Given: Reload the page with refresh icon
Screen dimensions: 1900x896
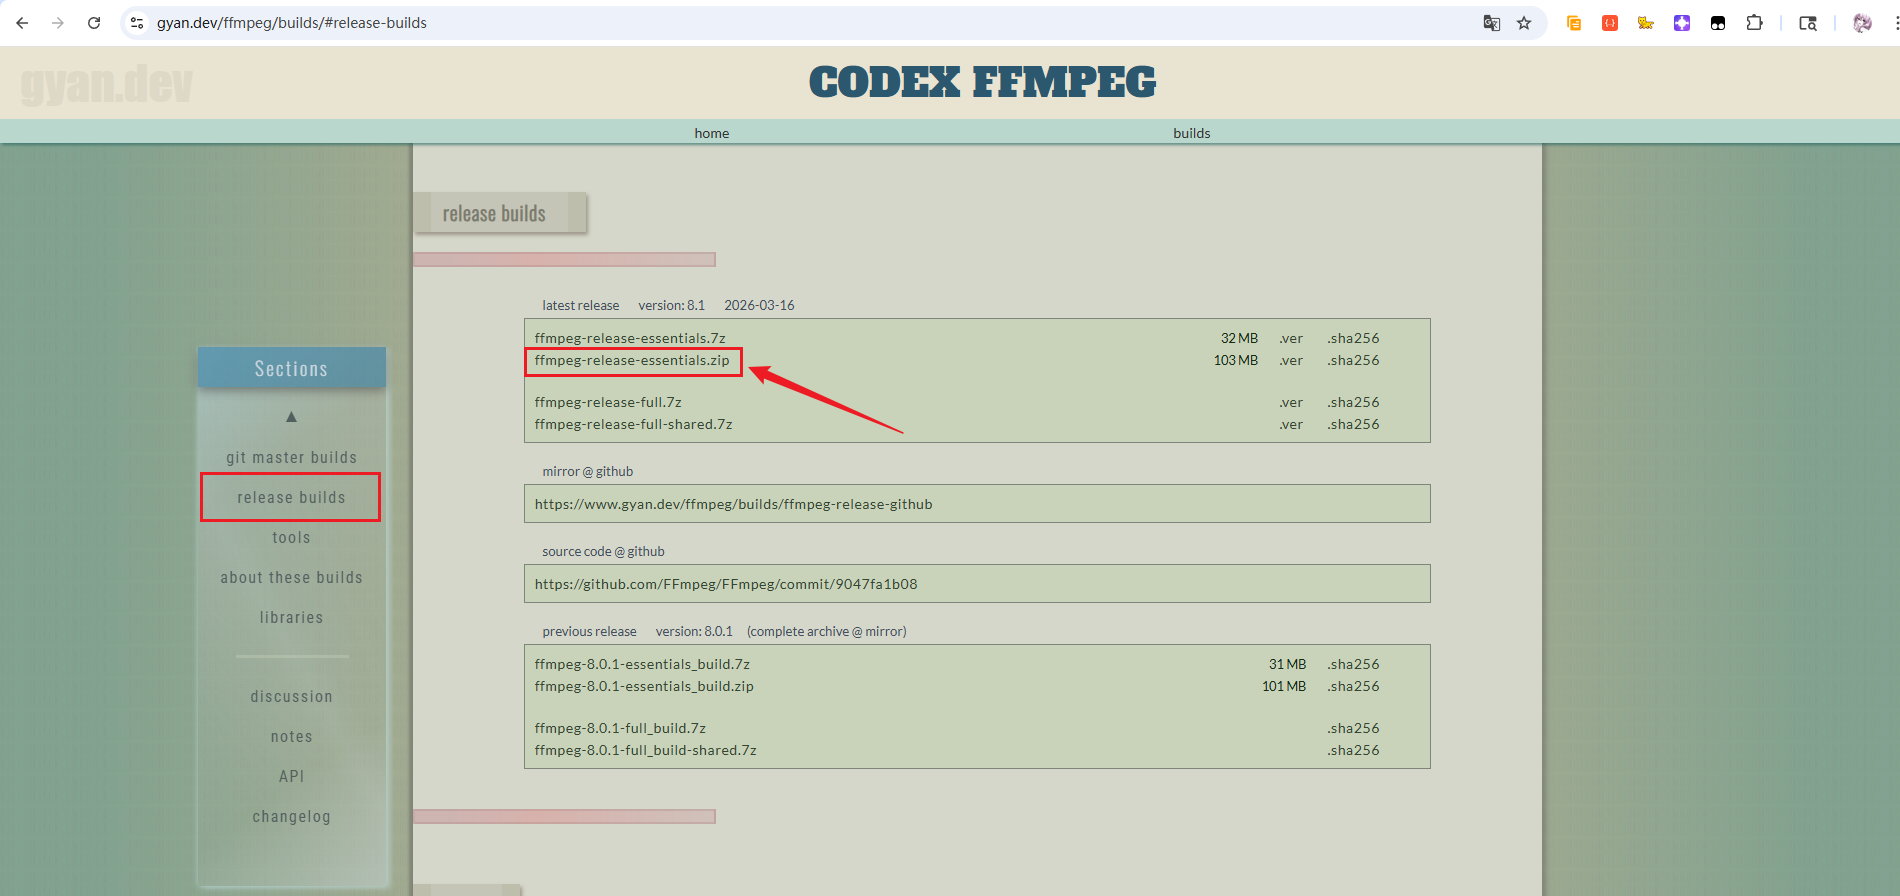Looking at the screenshot, I should [x=94, y=23].
